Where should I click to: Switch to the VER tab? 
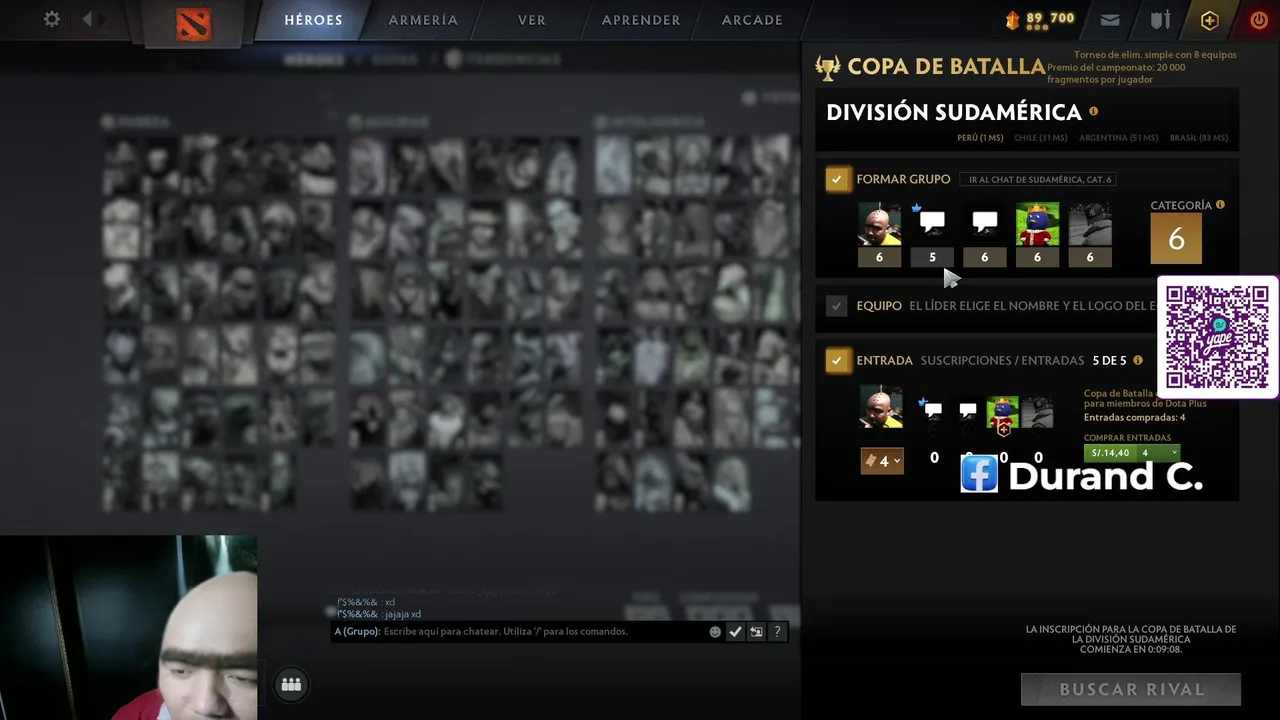(532, 20)
